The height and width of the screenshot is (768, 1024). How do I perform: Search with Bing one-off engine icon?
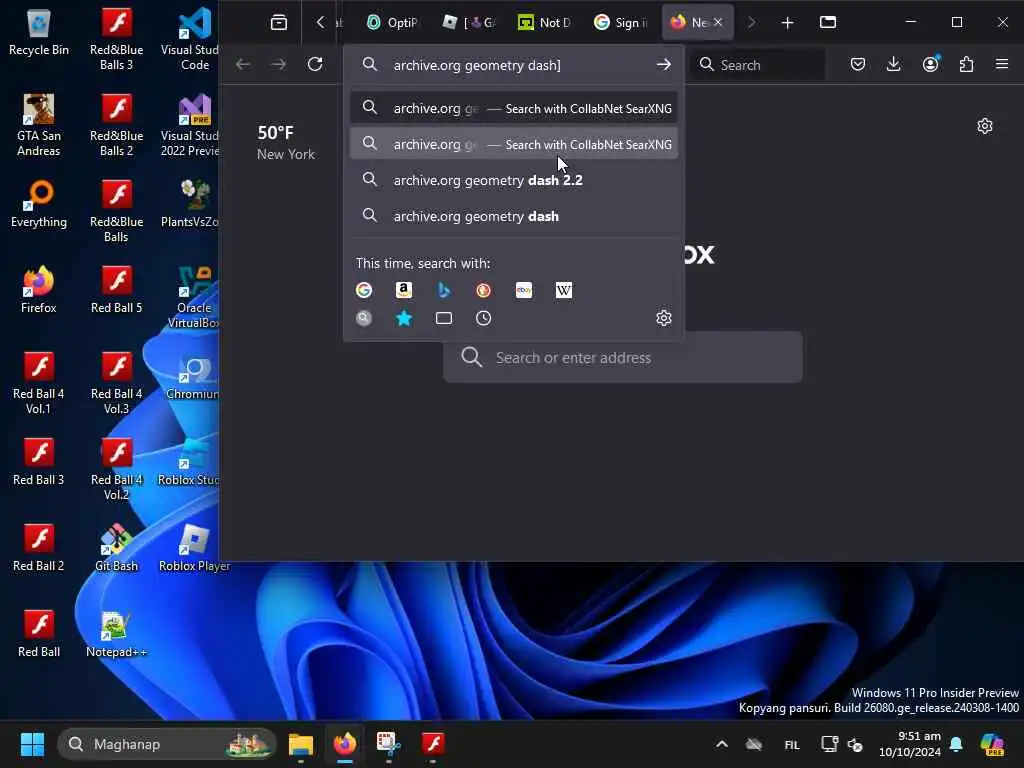[443, 290]
